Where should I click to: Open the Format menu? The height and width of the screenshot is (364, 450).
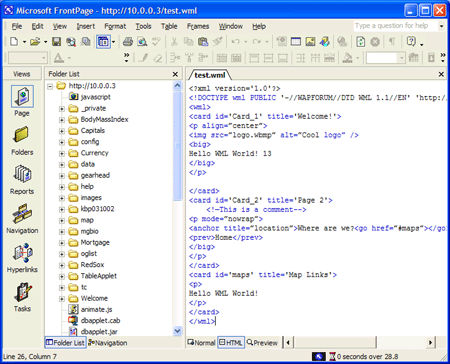115,26
